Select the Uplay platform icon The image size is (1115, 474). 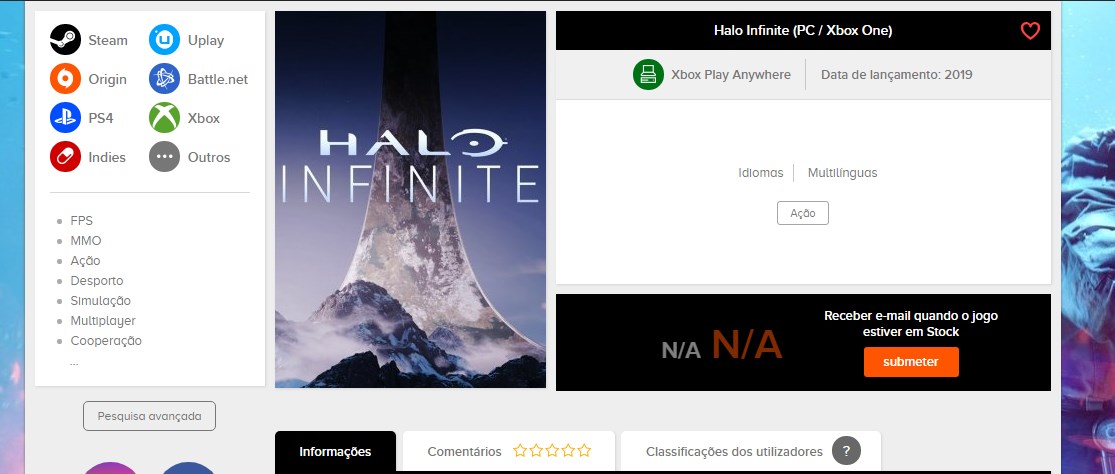(x=164, y=40)
